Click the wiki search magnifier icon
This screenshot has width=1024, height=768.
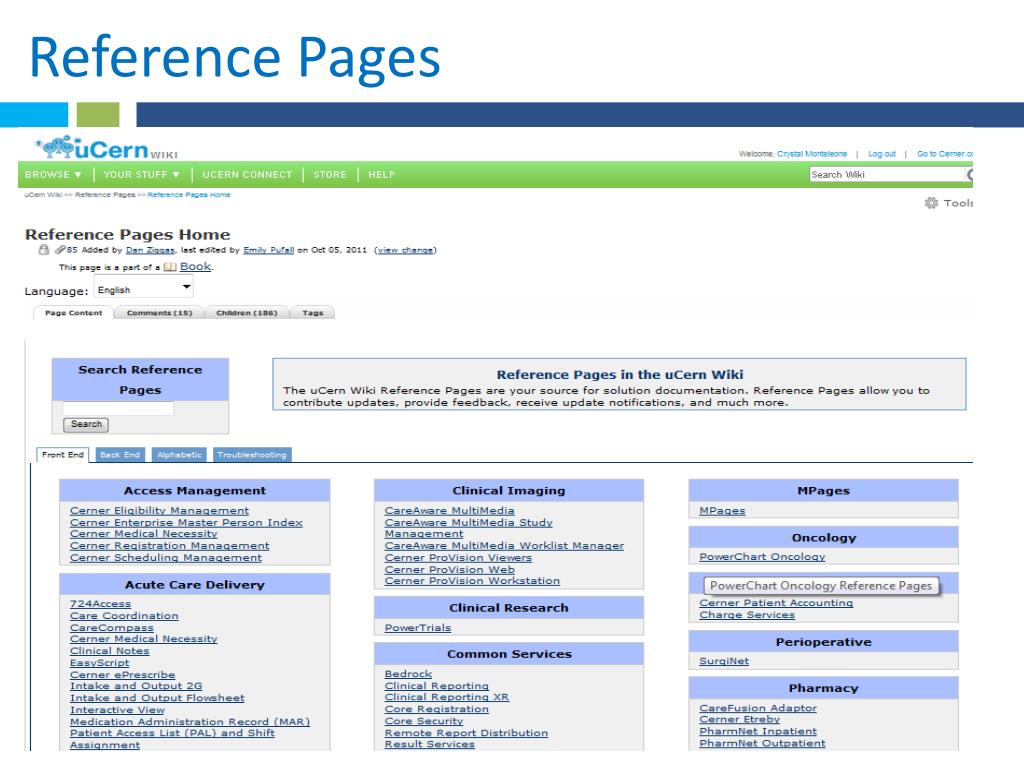pos(970,174)
